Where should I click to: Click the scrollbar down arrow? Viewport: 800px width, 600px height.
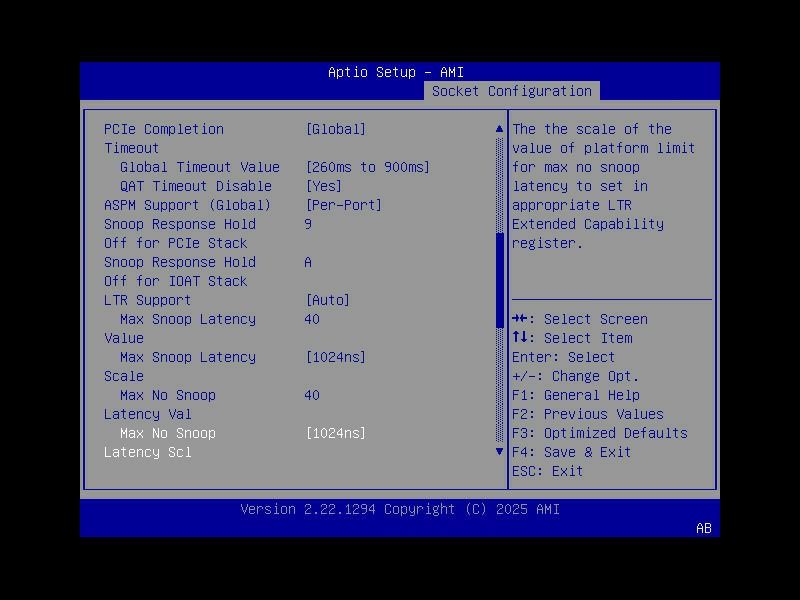[x=498, y=452]
